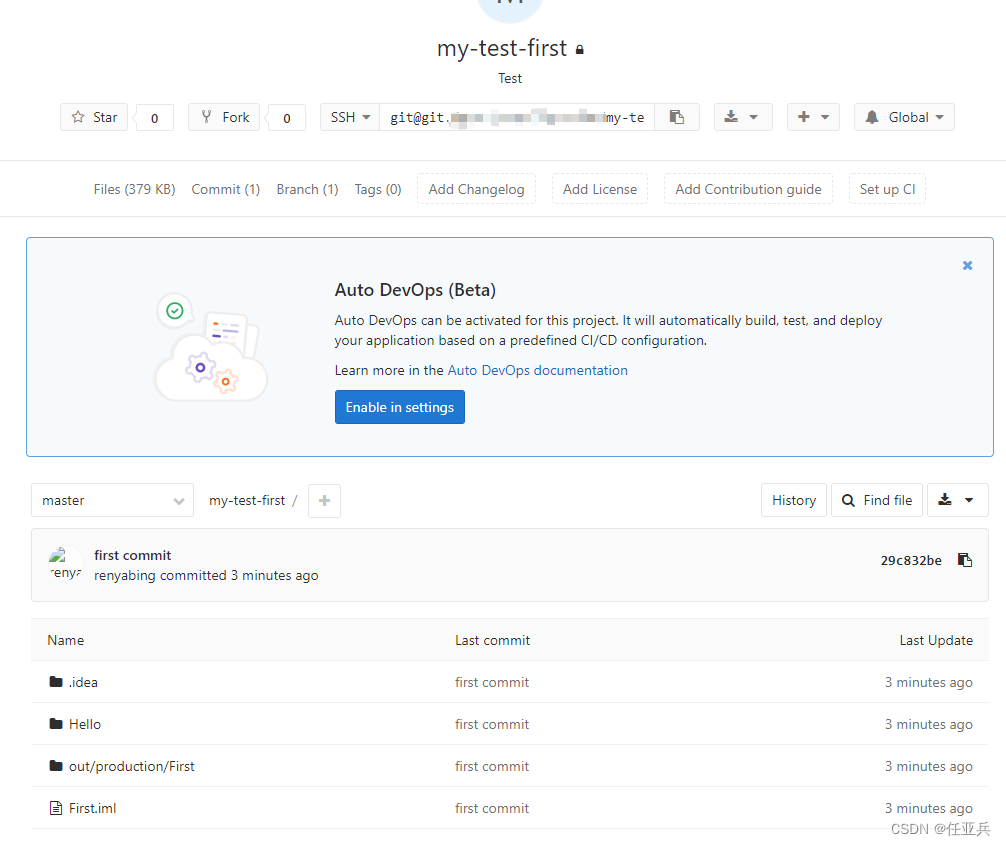The image size is (1006, 846).
Task: Click the Hello folder icon
Action: pyautogui.click(x=56, y=723)
